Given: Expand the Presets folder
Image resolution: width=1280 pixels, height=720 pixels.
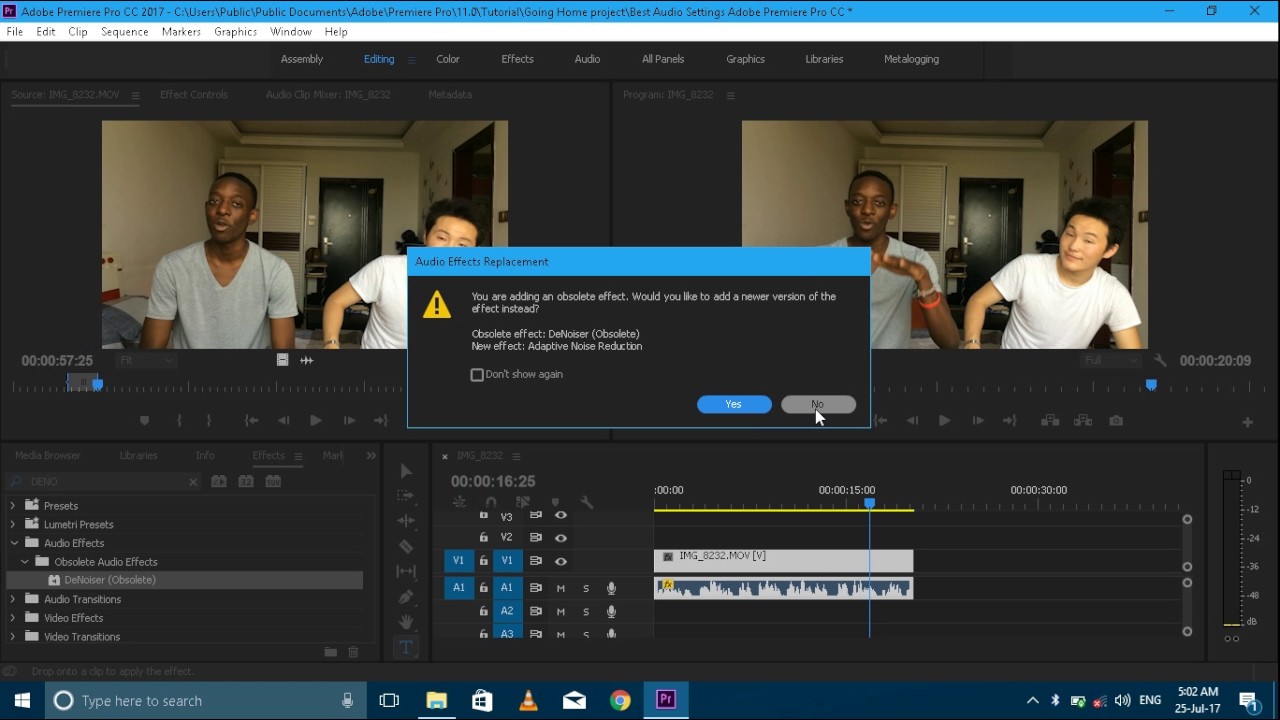Looking at the screenshot, I should point(13,506).
